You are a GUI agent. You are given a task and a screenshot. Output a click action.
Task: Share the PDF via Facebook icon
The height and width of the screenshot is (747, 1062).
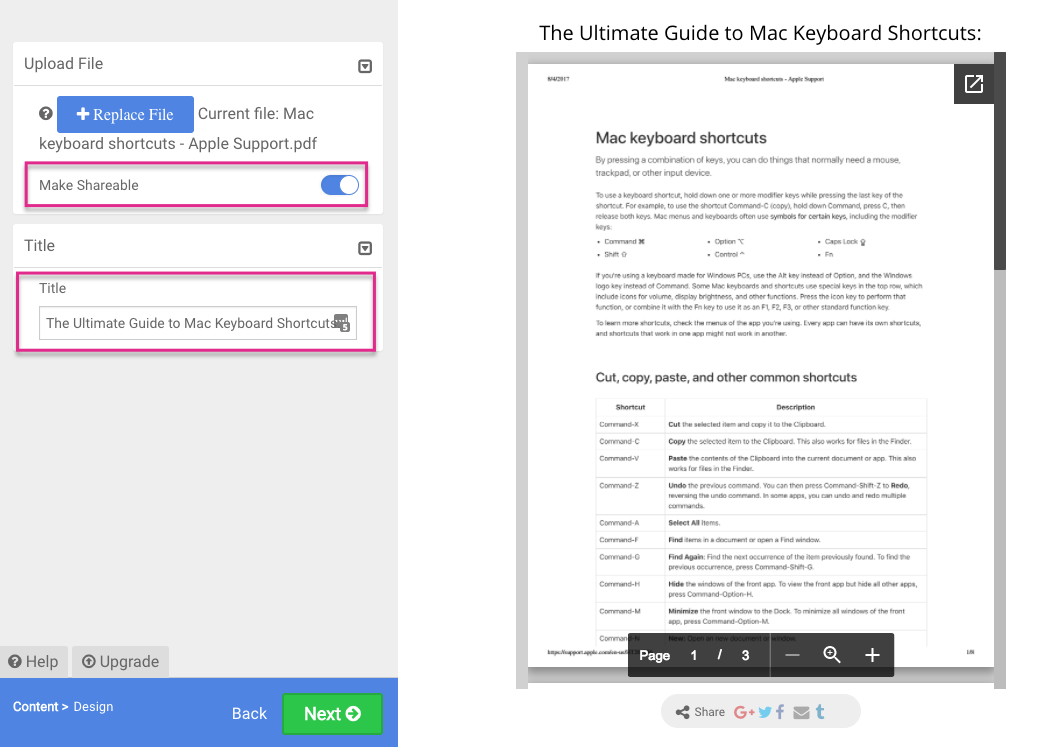780,712
